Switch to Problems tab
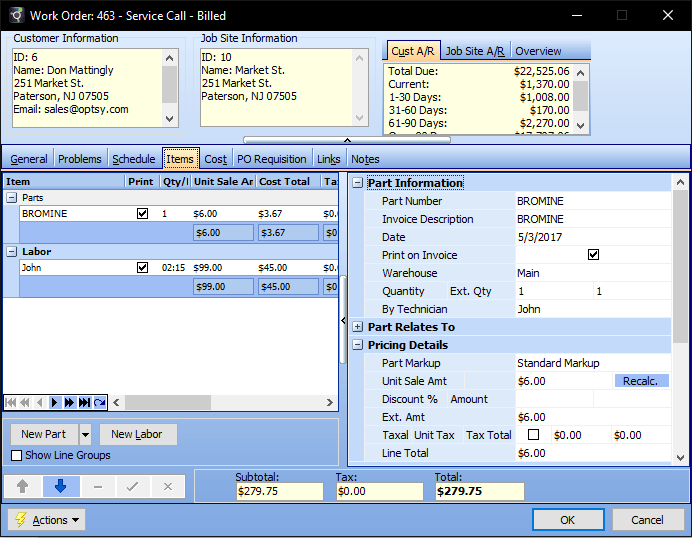692x538 pixels. click(79, 159)
